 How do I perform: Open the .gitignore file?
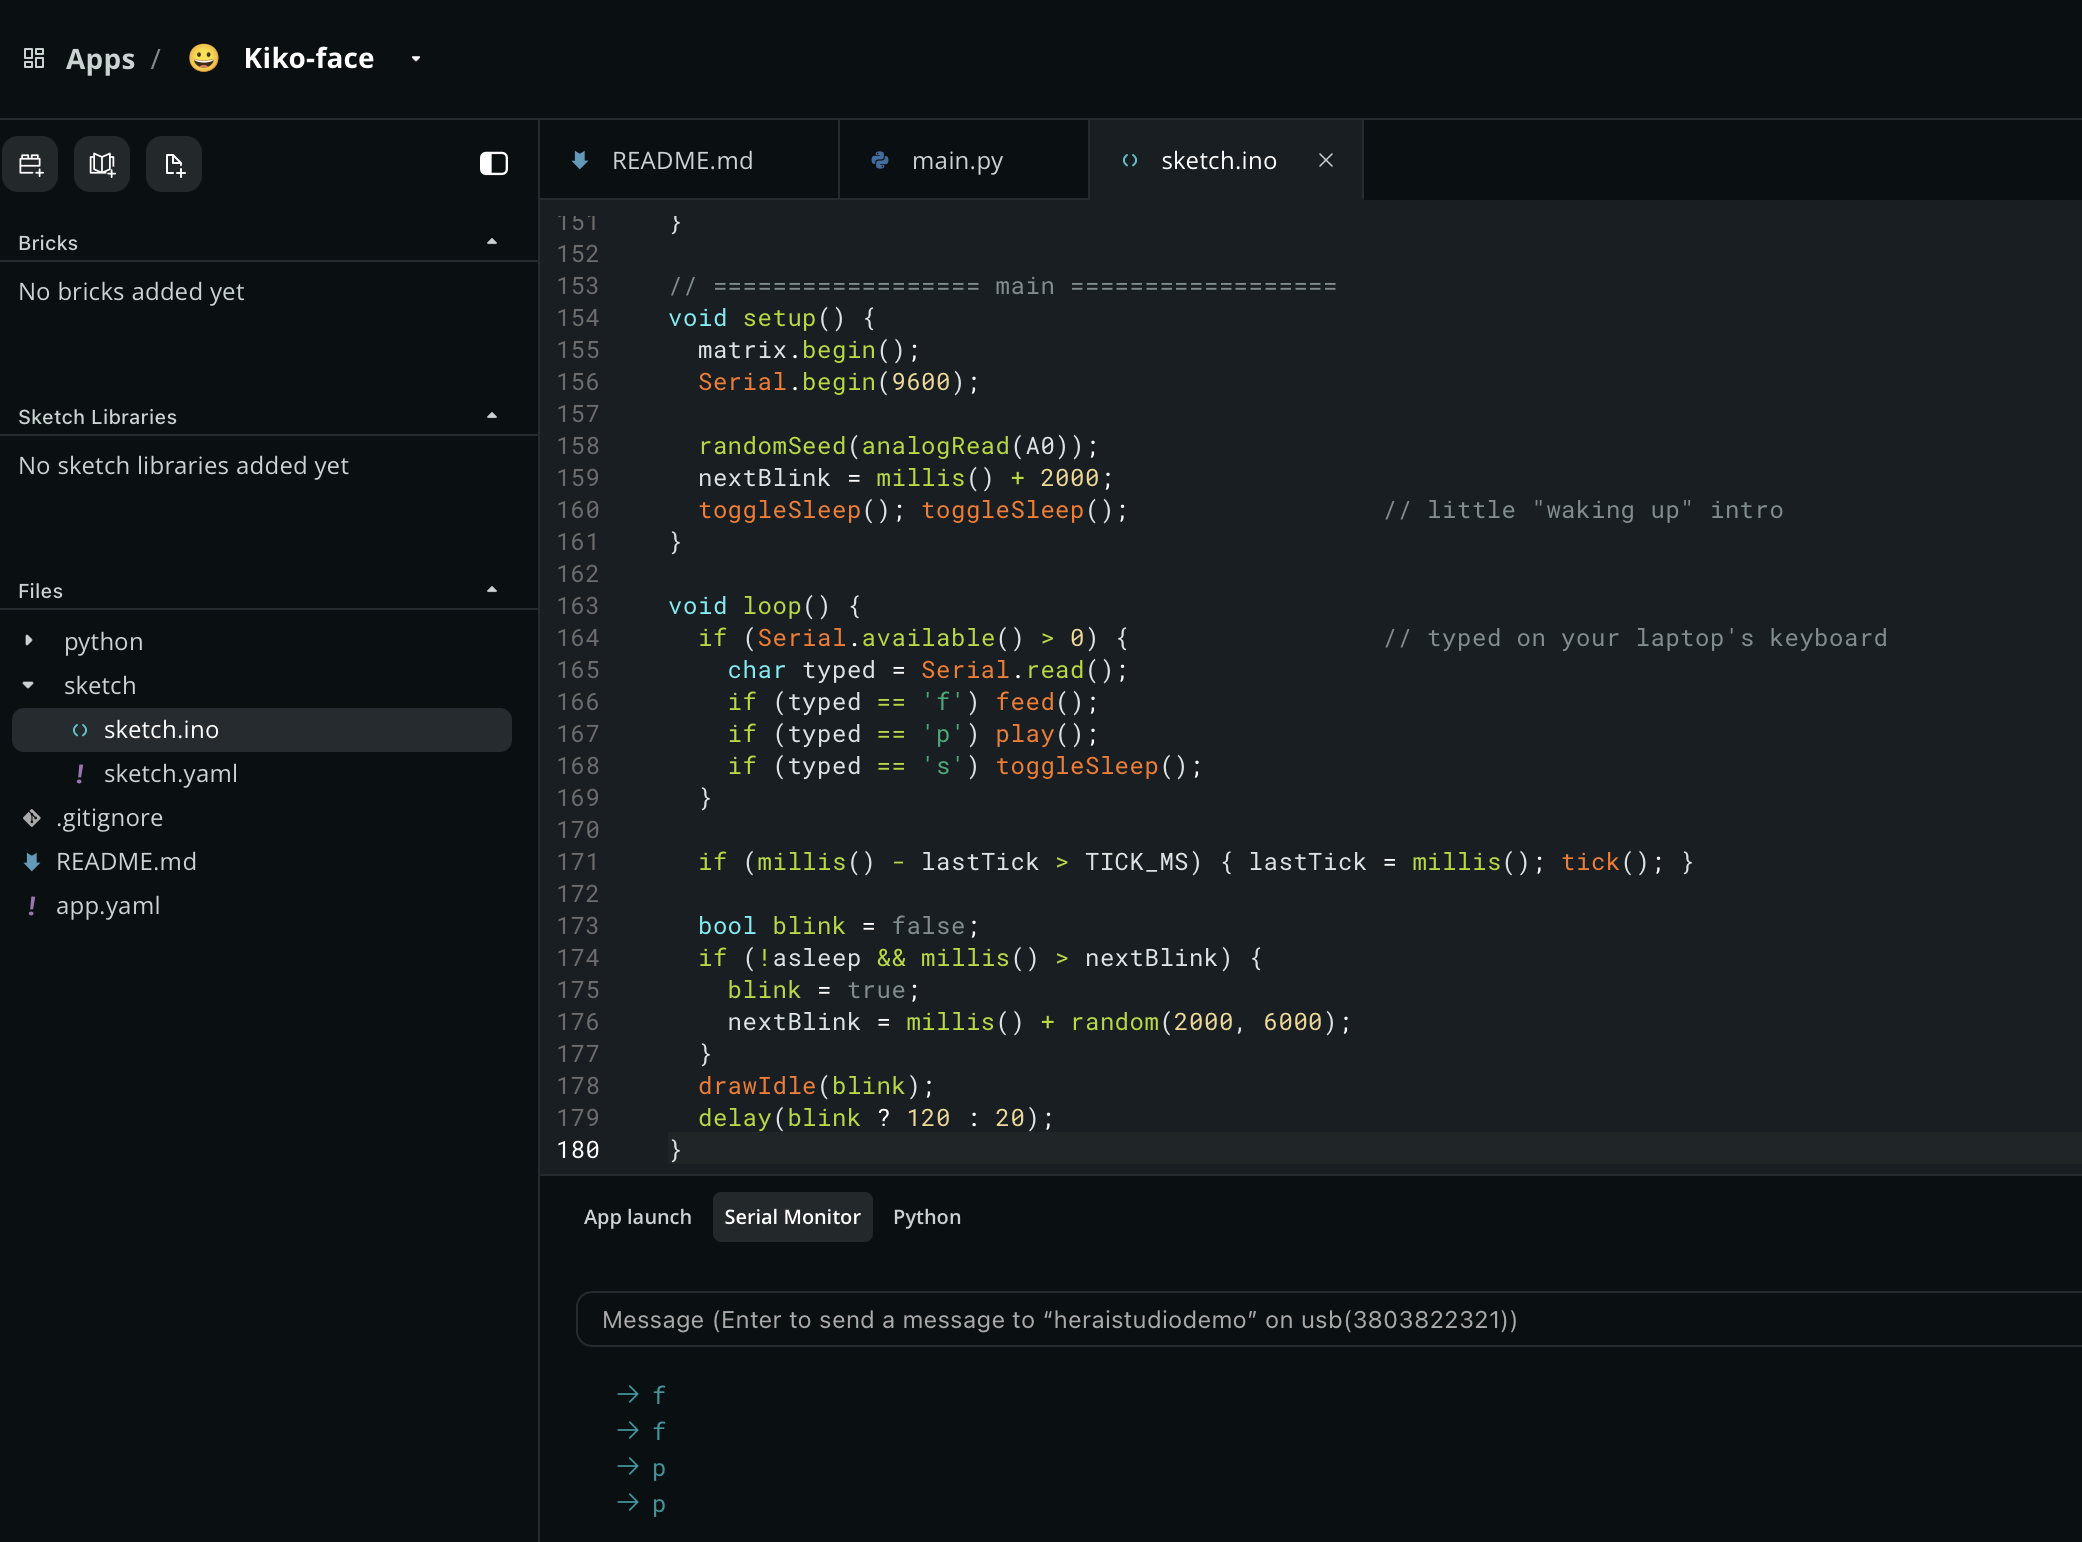coord(109,818)
